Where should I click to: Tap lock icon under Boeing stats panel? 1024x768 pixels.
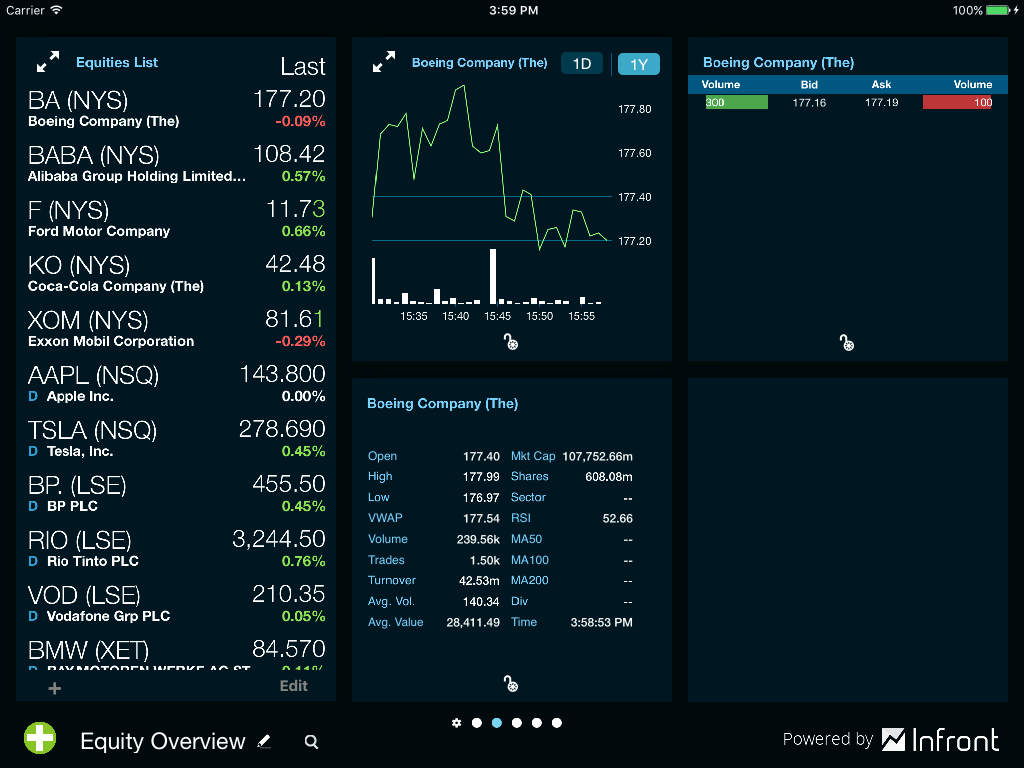pyautogui.click(x=511, y=684)
